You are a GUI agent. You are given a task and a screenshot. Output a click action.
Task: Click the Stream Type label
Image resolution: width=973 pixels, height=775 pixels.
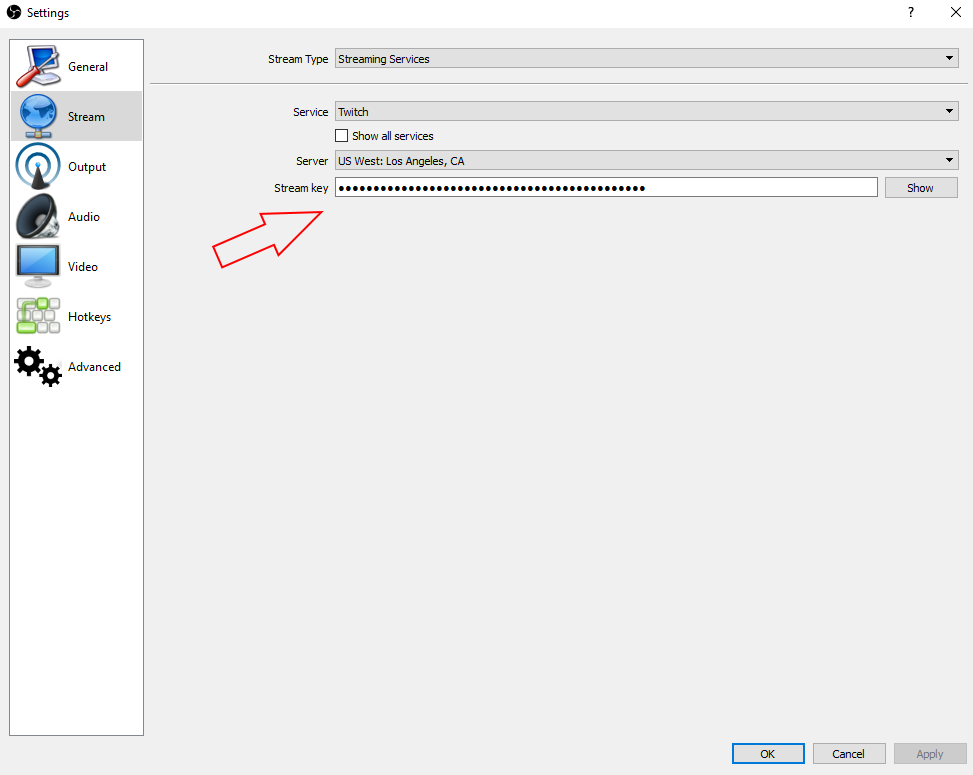298,59
